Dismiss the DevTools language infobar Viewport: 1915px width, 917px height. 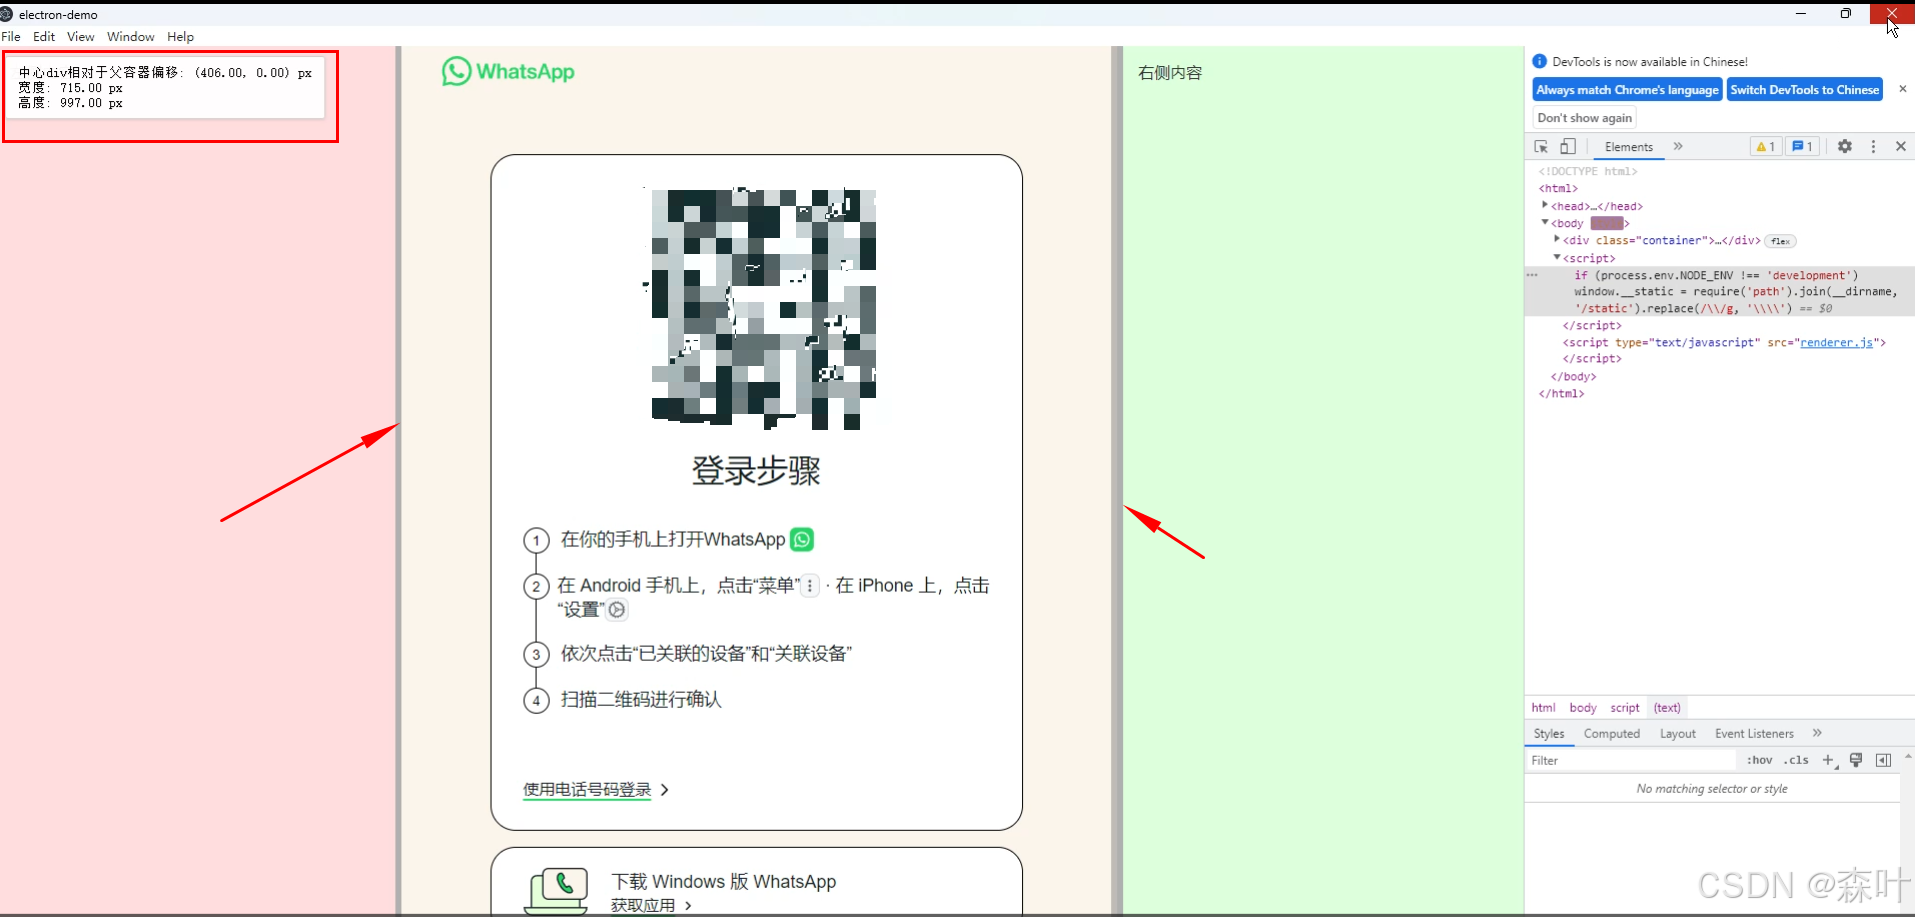[1903, 89]
